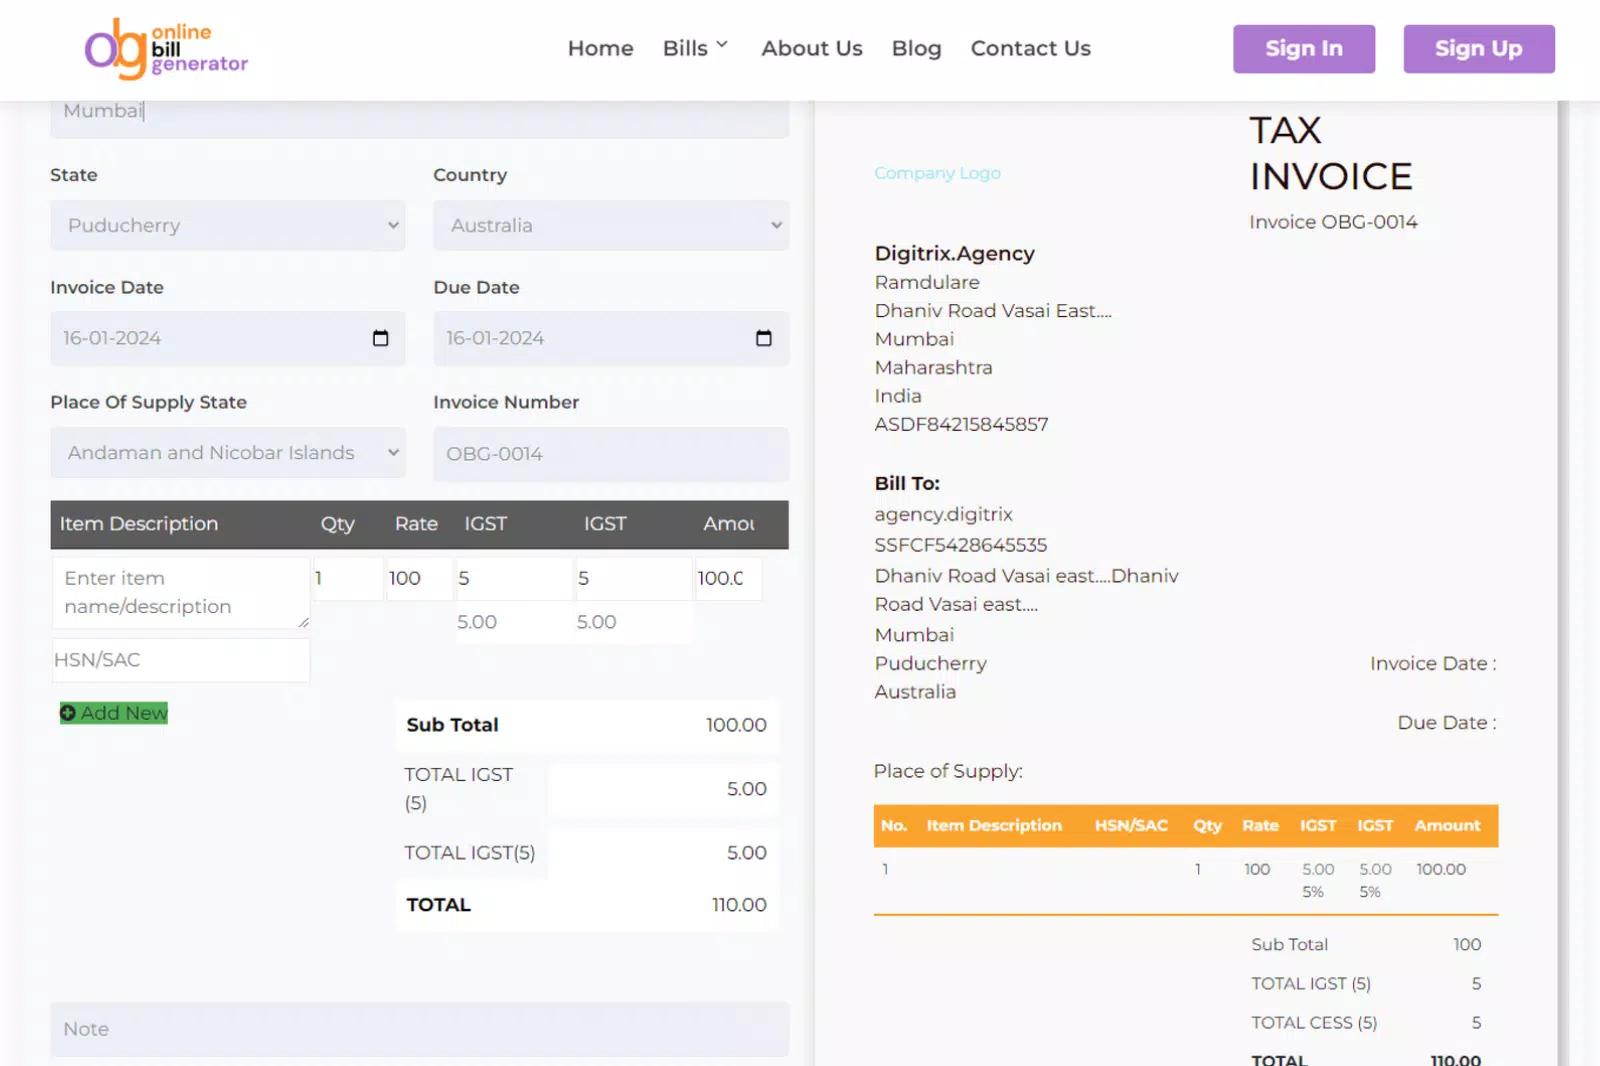1600x1066 pixels.
Task: Click the Sub Total amount 100.00
Action: click(736, 725)
